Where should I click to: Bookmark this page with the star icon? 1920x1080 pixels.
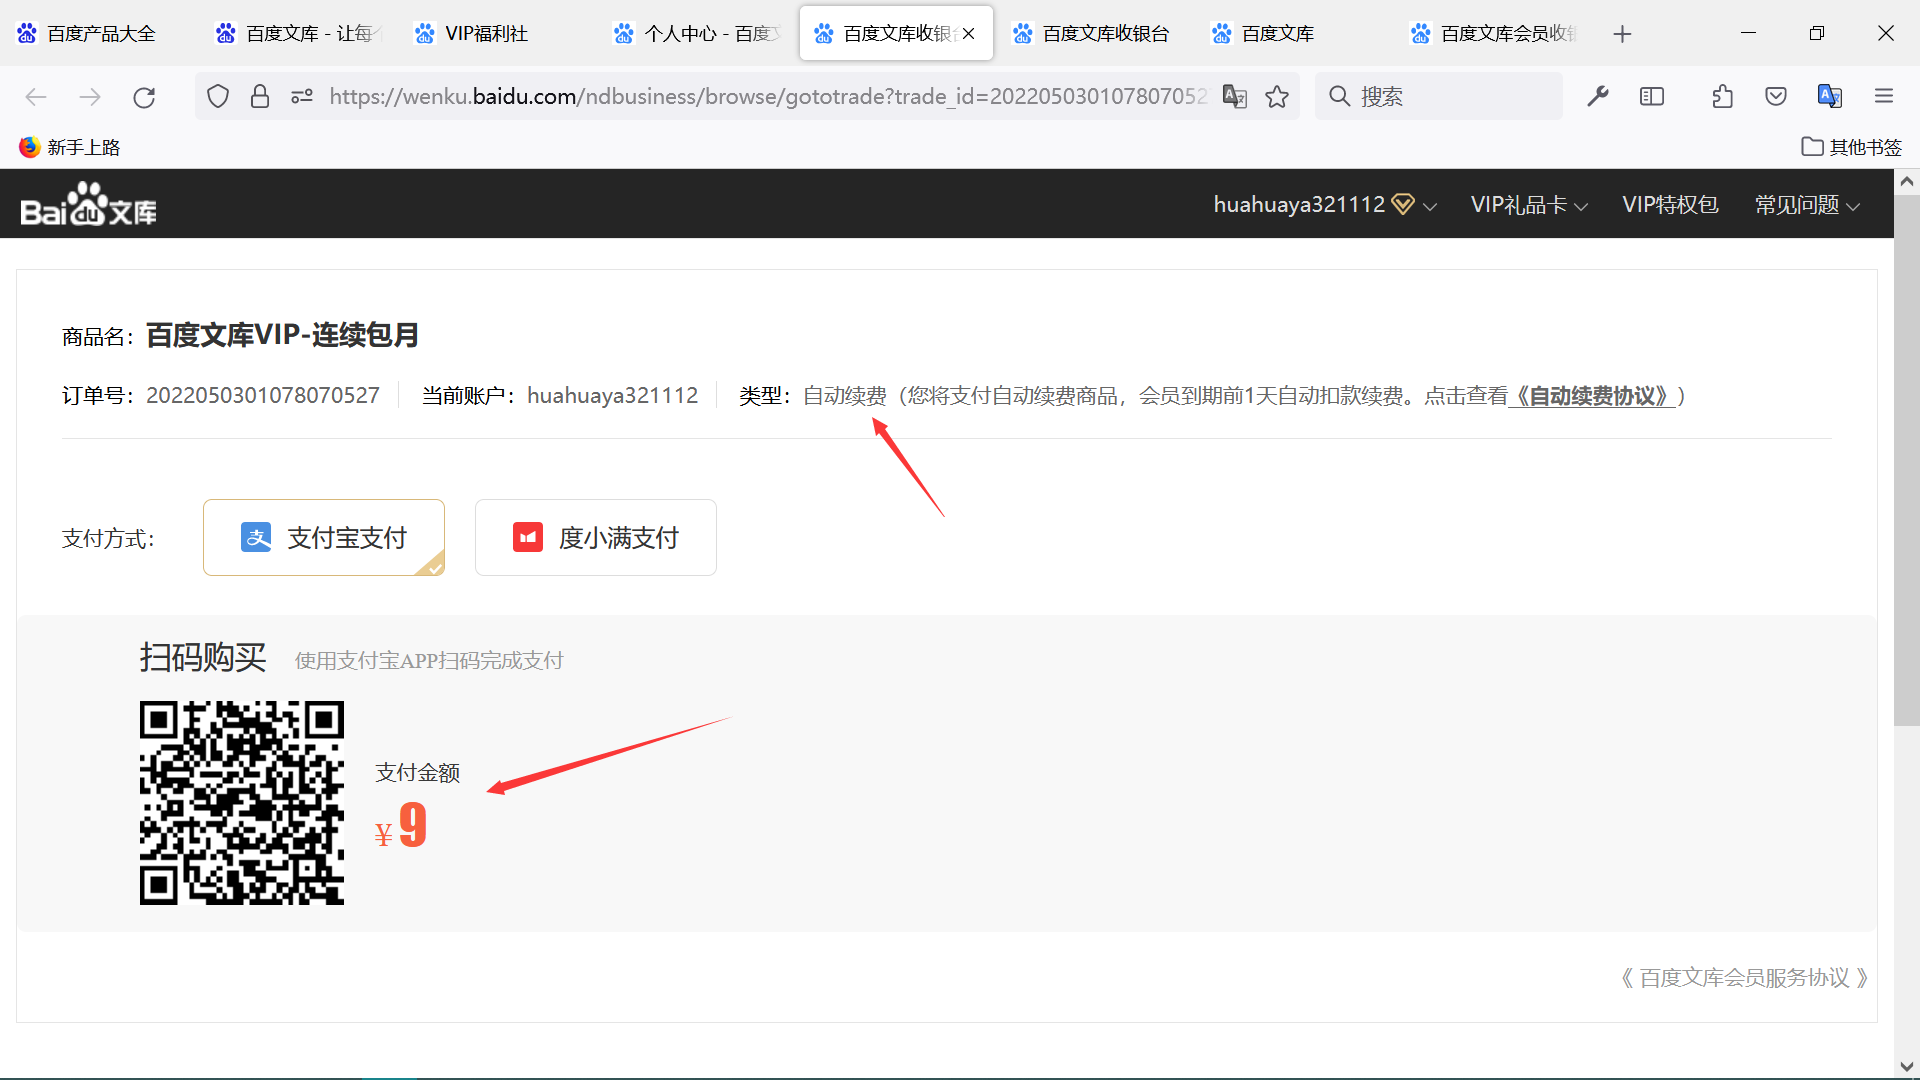(x=1277, y=97)
